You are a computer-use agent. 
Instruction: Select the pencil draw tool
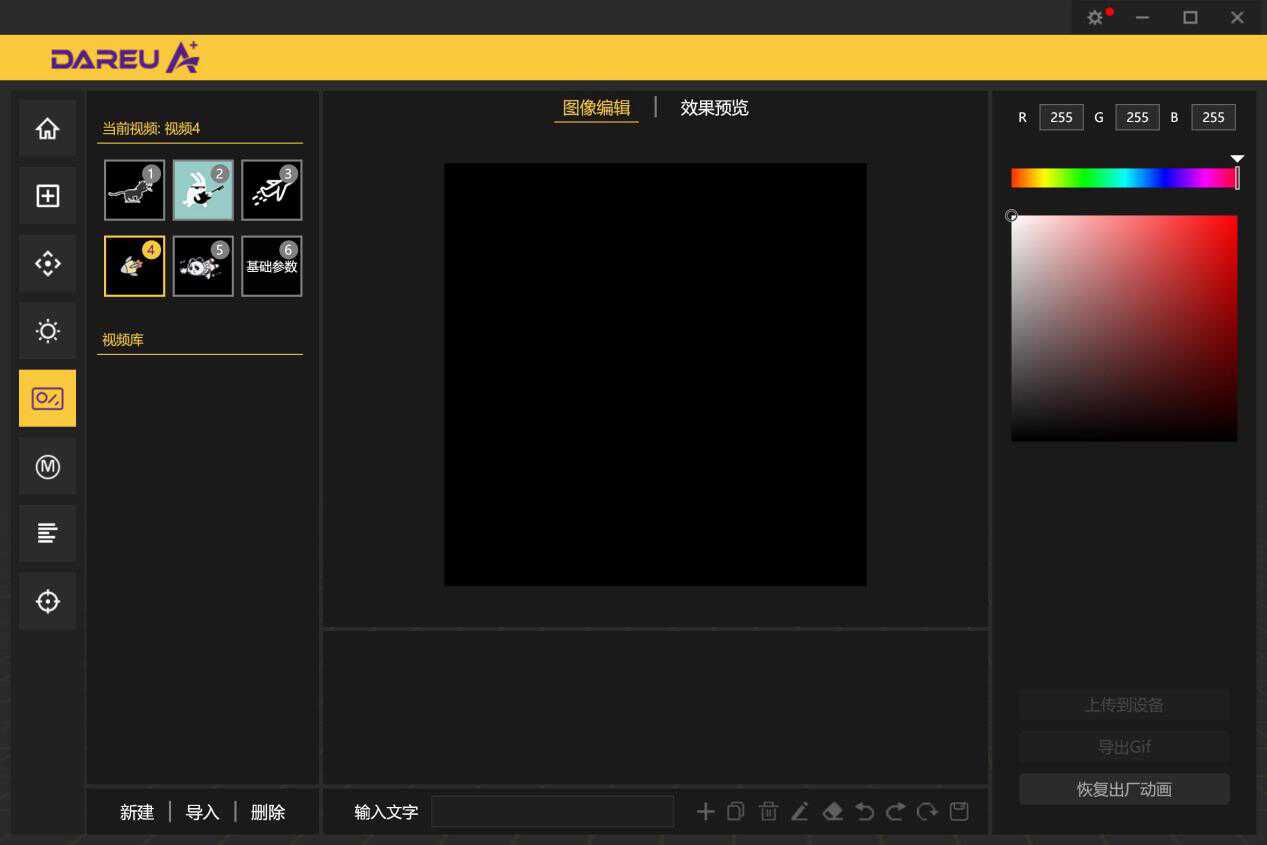pos(799,812)
